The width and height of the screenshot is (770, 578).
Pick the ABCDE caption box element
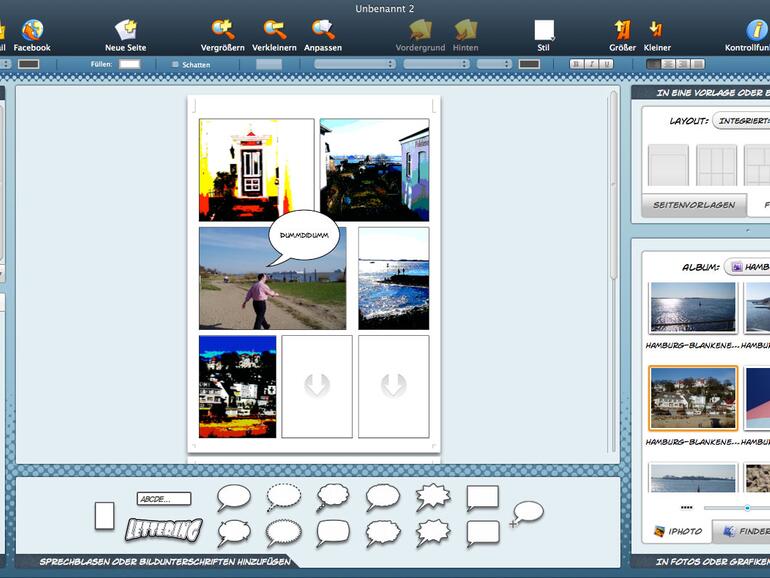(163, 498)
